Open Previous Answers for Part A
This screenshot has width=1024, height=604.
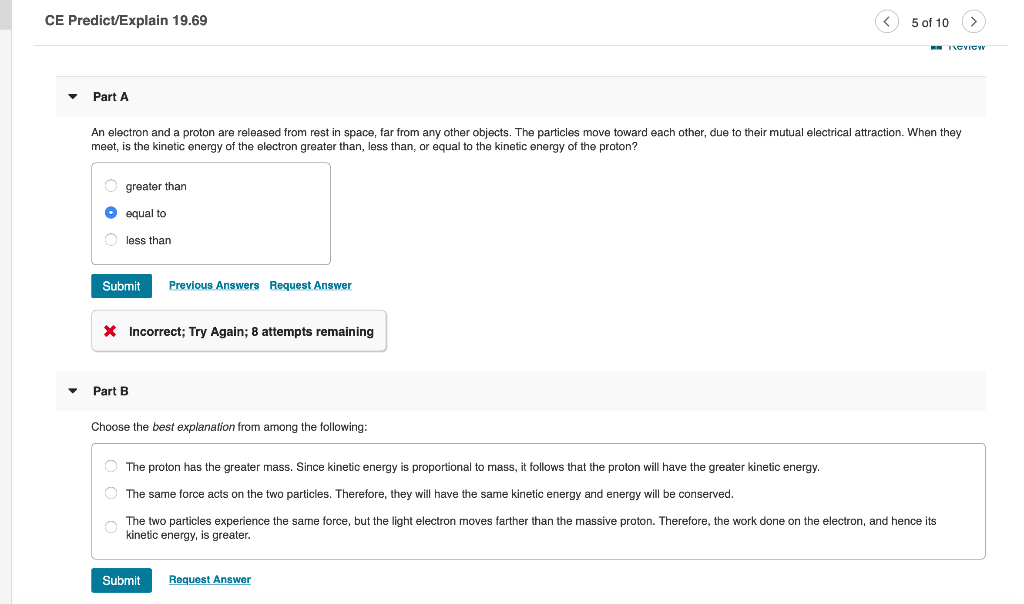pos(214,285)
